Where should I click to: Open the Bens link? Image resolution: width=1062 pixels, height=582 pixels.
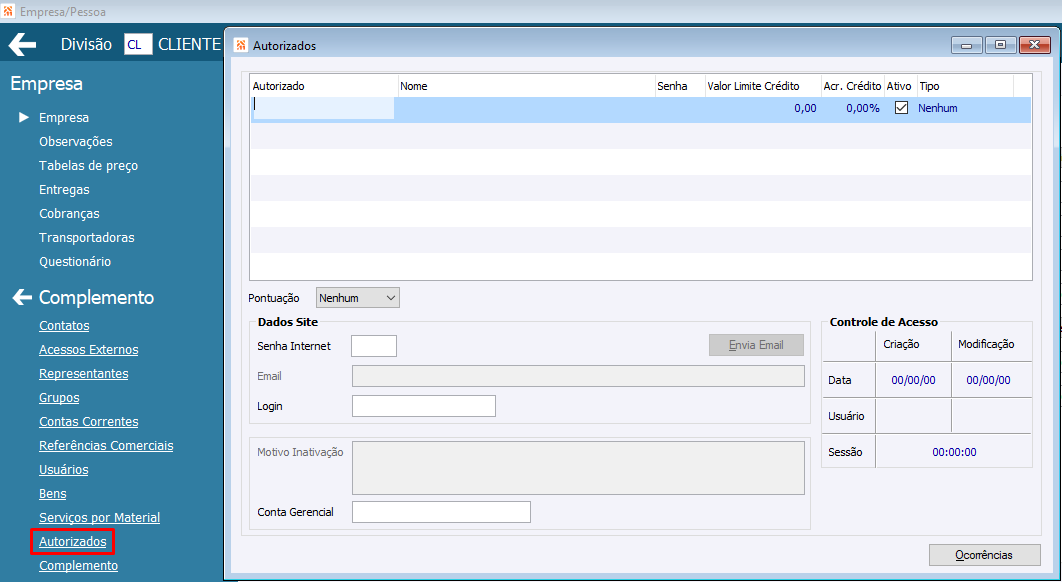[53, 494]
